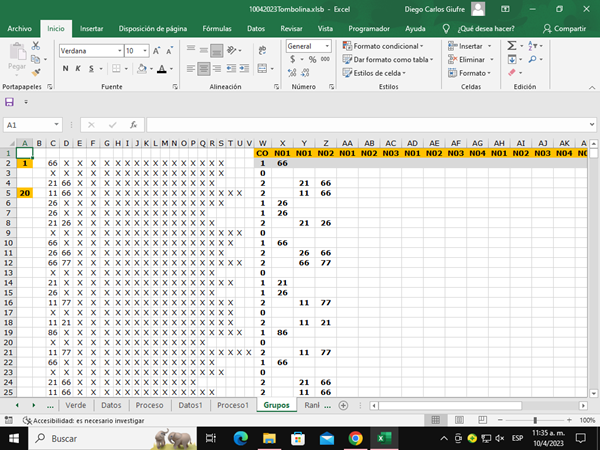Decrease font size with the small A icon
600x450 pixels.
170,51
